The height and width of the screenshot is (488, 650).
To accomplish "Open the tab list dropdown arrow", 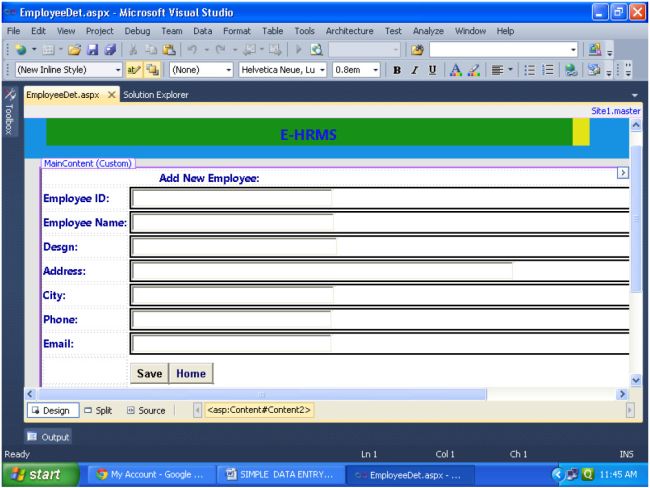I will pyautogui.click(x=634, y=95).
